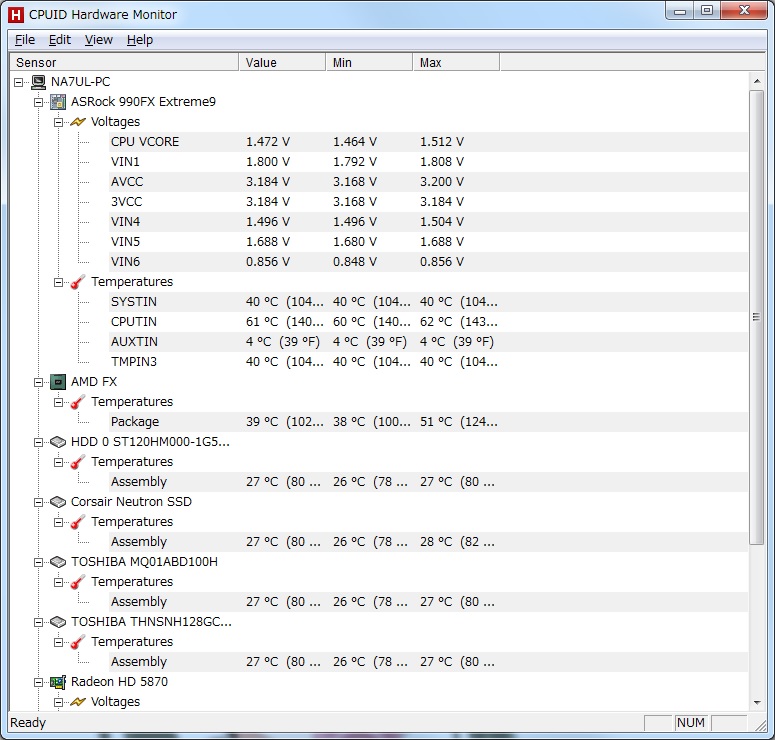Viewport: 775px width, 740px height.
Task: Collapse the Corsair Neutron SSD node
Action: (39, 502)
